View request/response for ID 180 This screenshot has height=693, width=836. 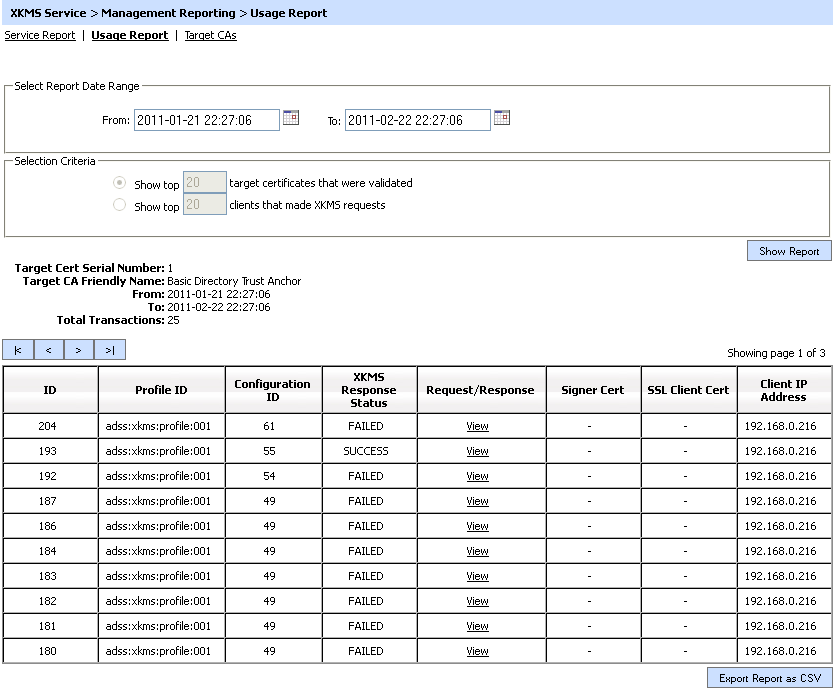(477, 651)
